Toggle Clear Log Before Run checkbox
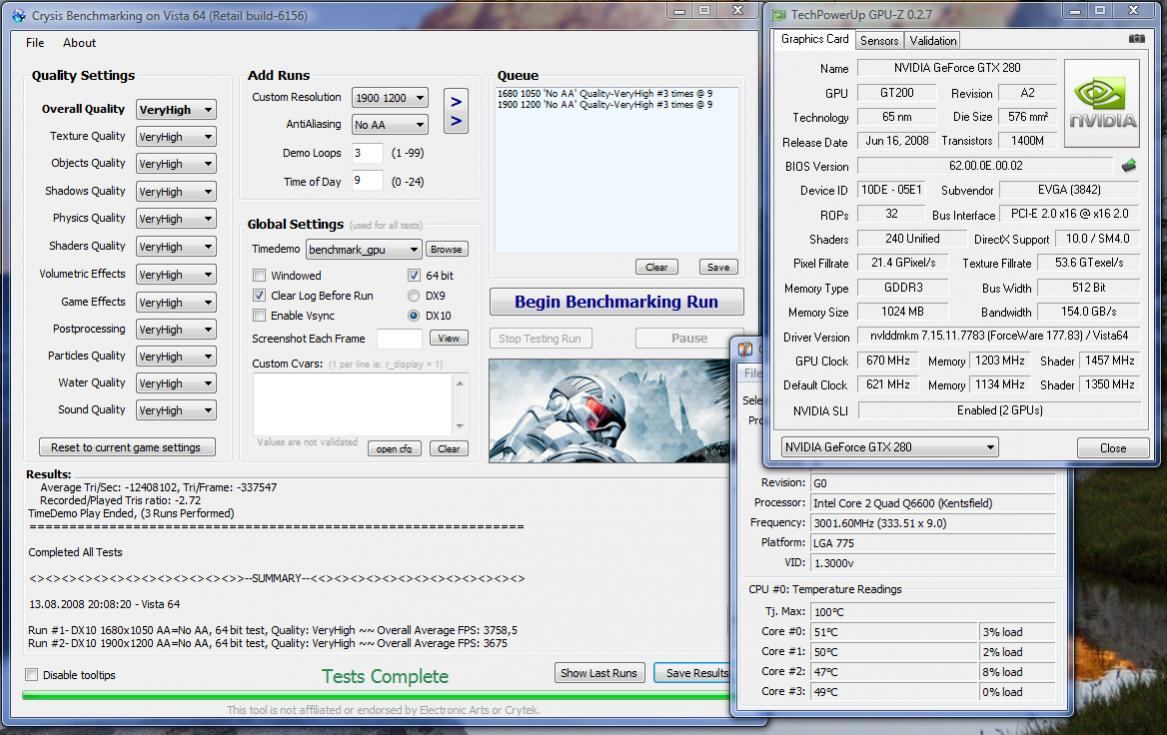Screen dimensions: 1167x735 click(x=259, y=295)
